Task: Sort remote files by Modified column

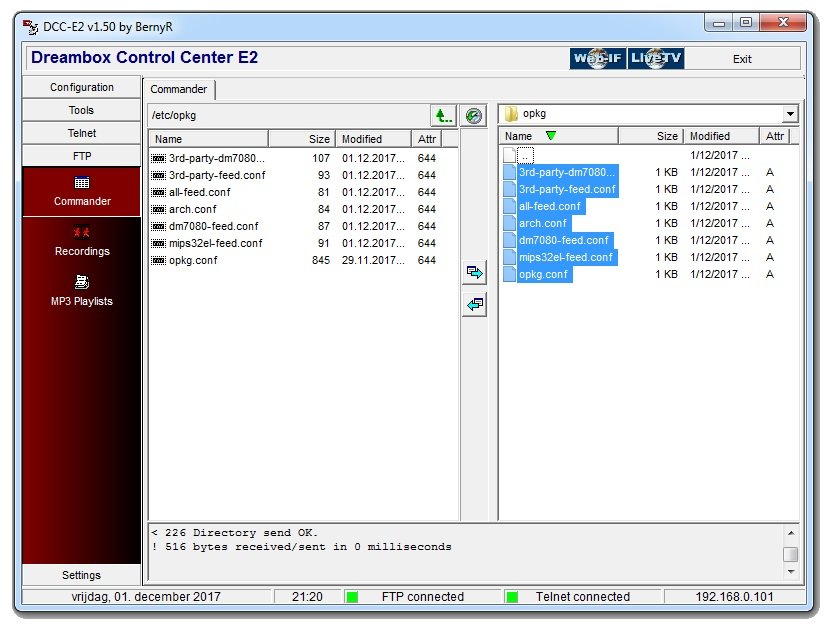Action: pos(373,139)
